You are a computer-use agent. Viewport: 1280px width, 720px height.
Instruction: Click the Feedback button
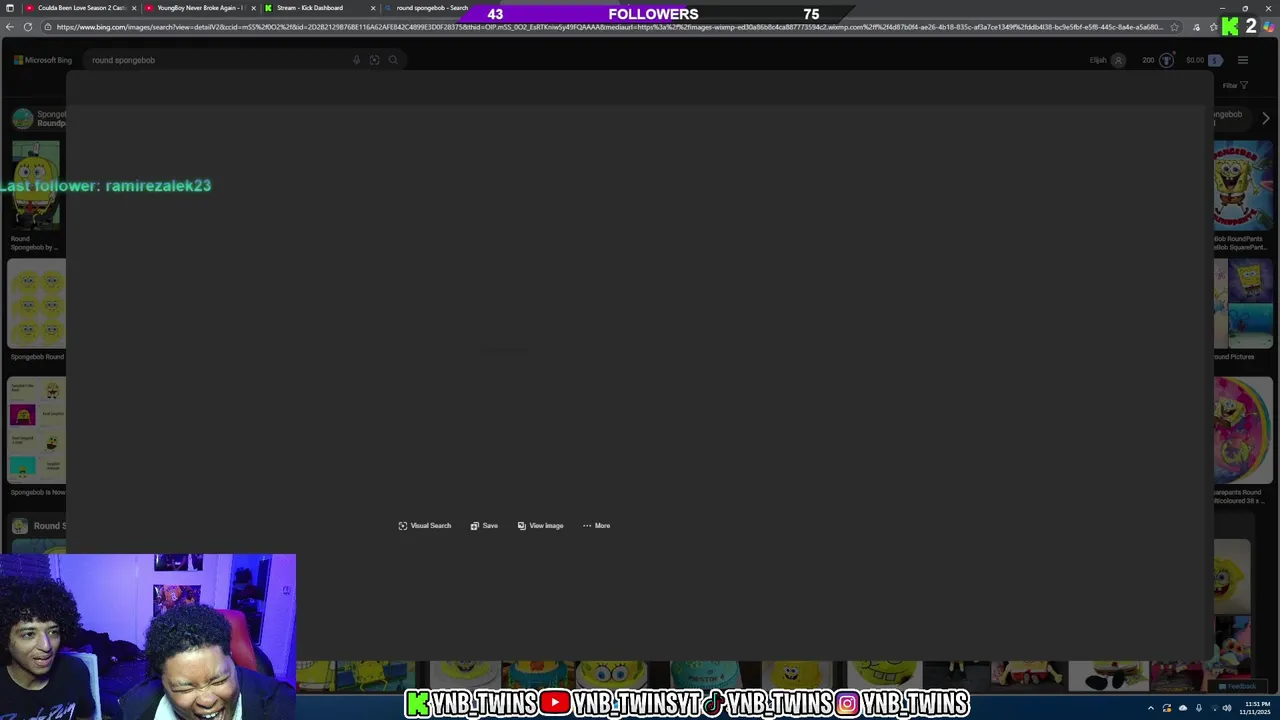click(x=1237, y=686)
